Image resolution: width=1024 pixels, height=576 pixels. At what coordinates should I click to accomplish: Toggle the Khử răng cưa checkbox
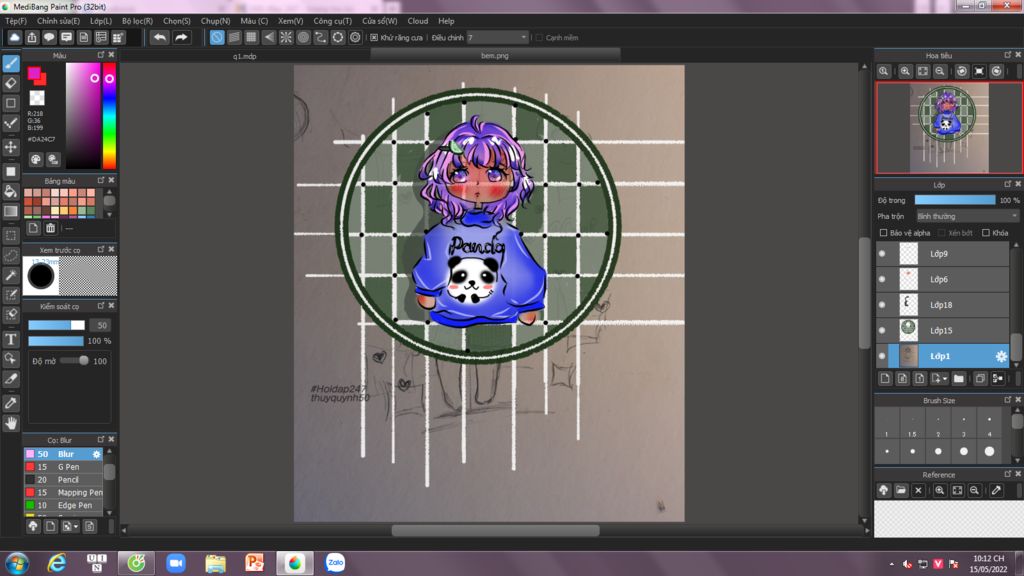coord(374,38)
